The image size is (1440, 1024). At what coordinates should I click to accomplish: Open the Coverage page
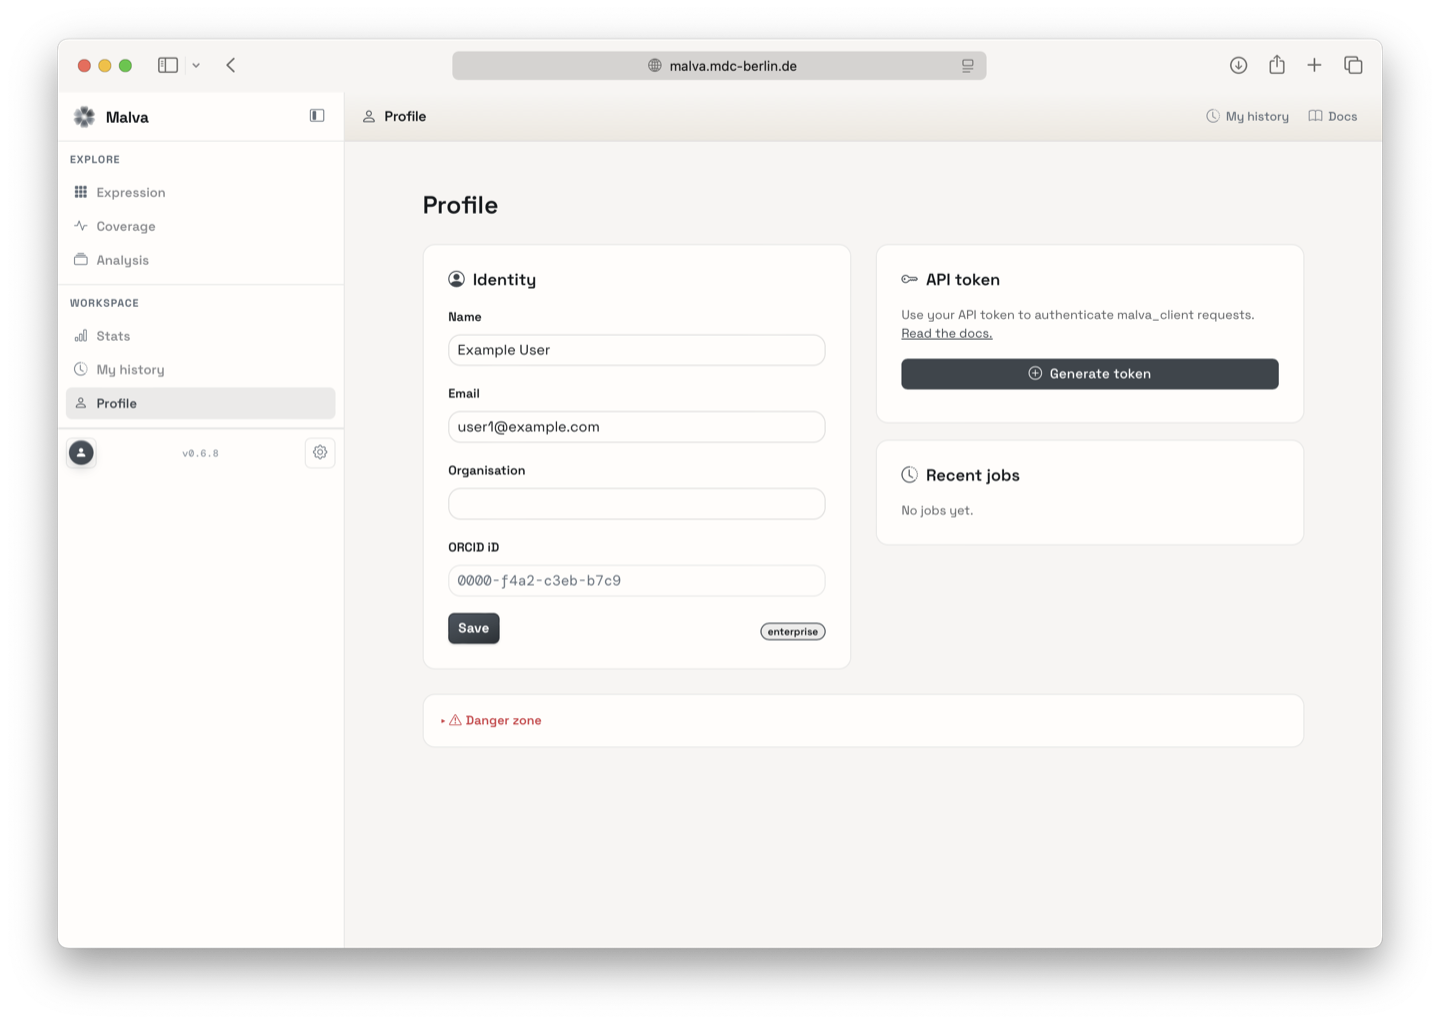click(x=200, y=226)
